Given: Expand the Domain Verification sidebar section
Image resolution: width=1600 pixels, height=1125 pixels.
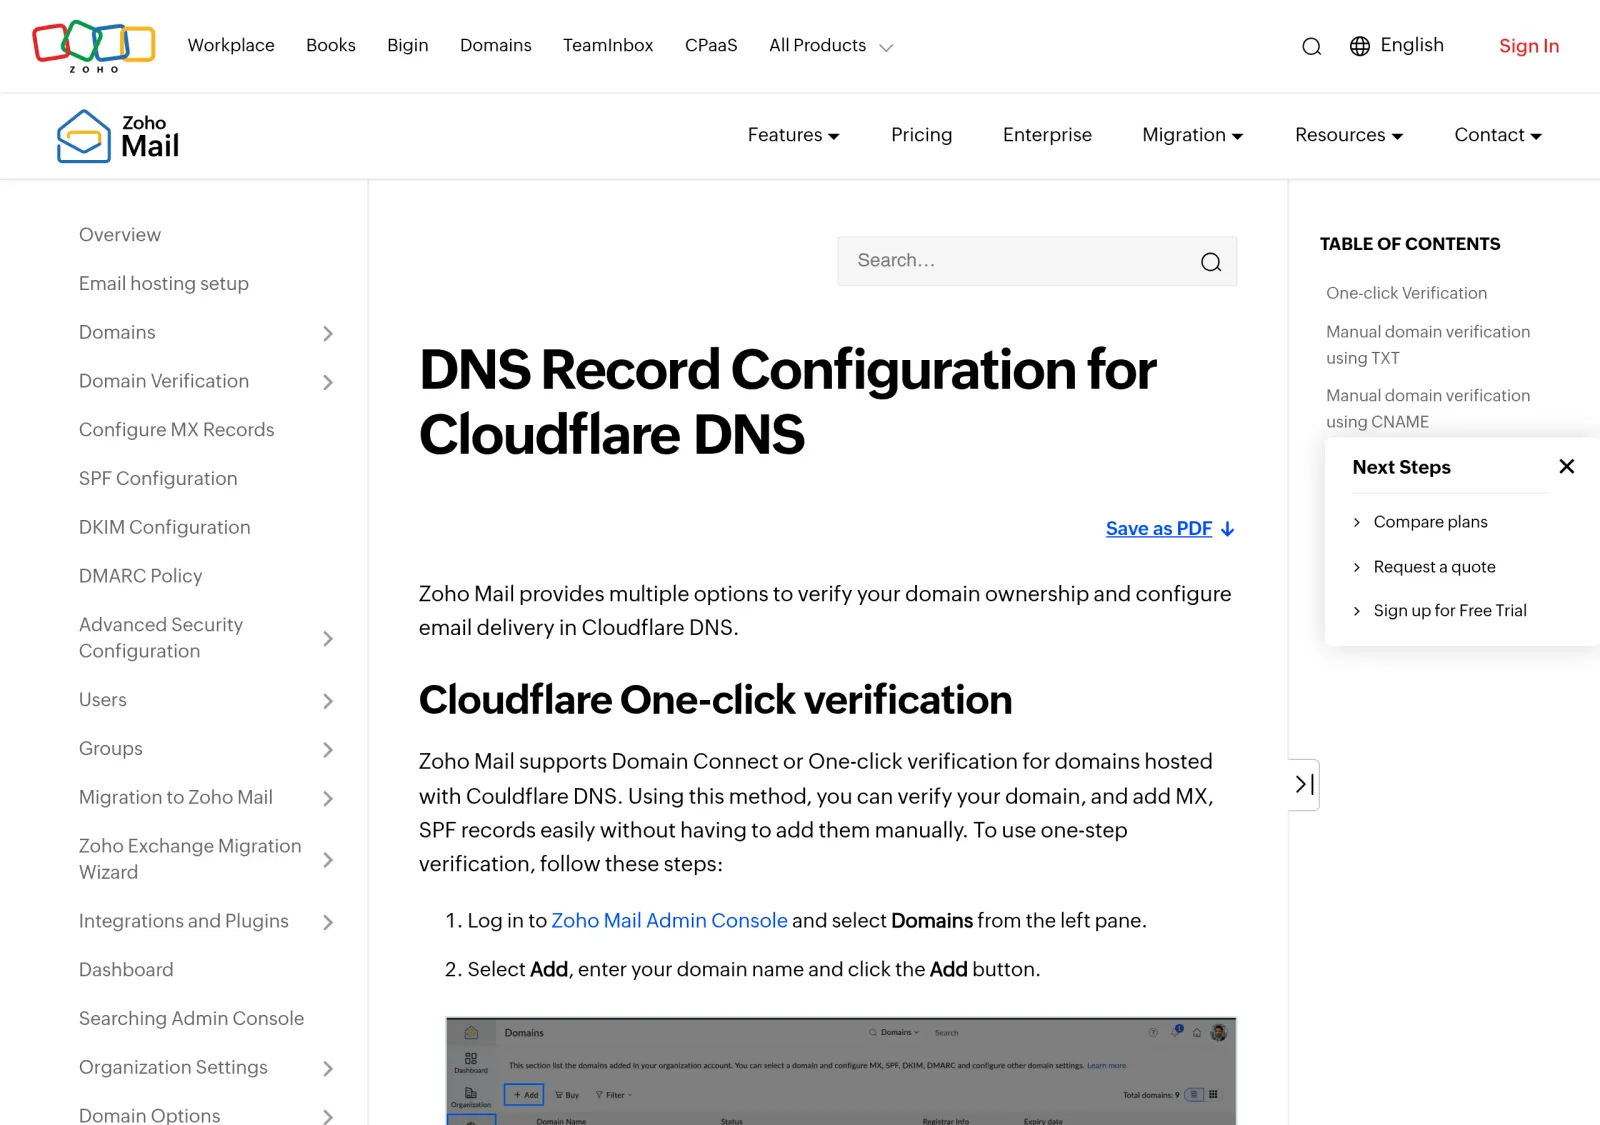Looking at the screenshot, I should coord(328,382).
